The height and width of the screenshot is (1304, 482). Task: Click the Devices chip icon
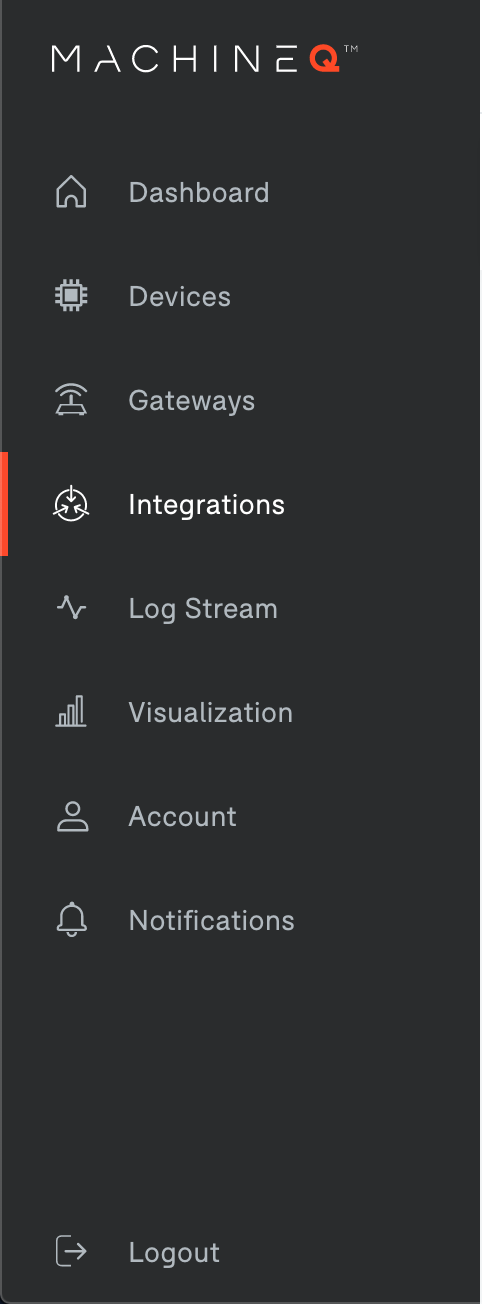coord(71,296)
